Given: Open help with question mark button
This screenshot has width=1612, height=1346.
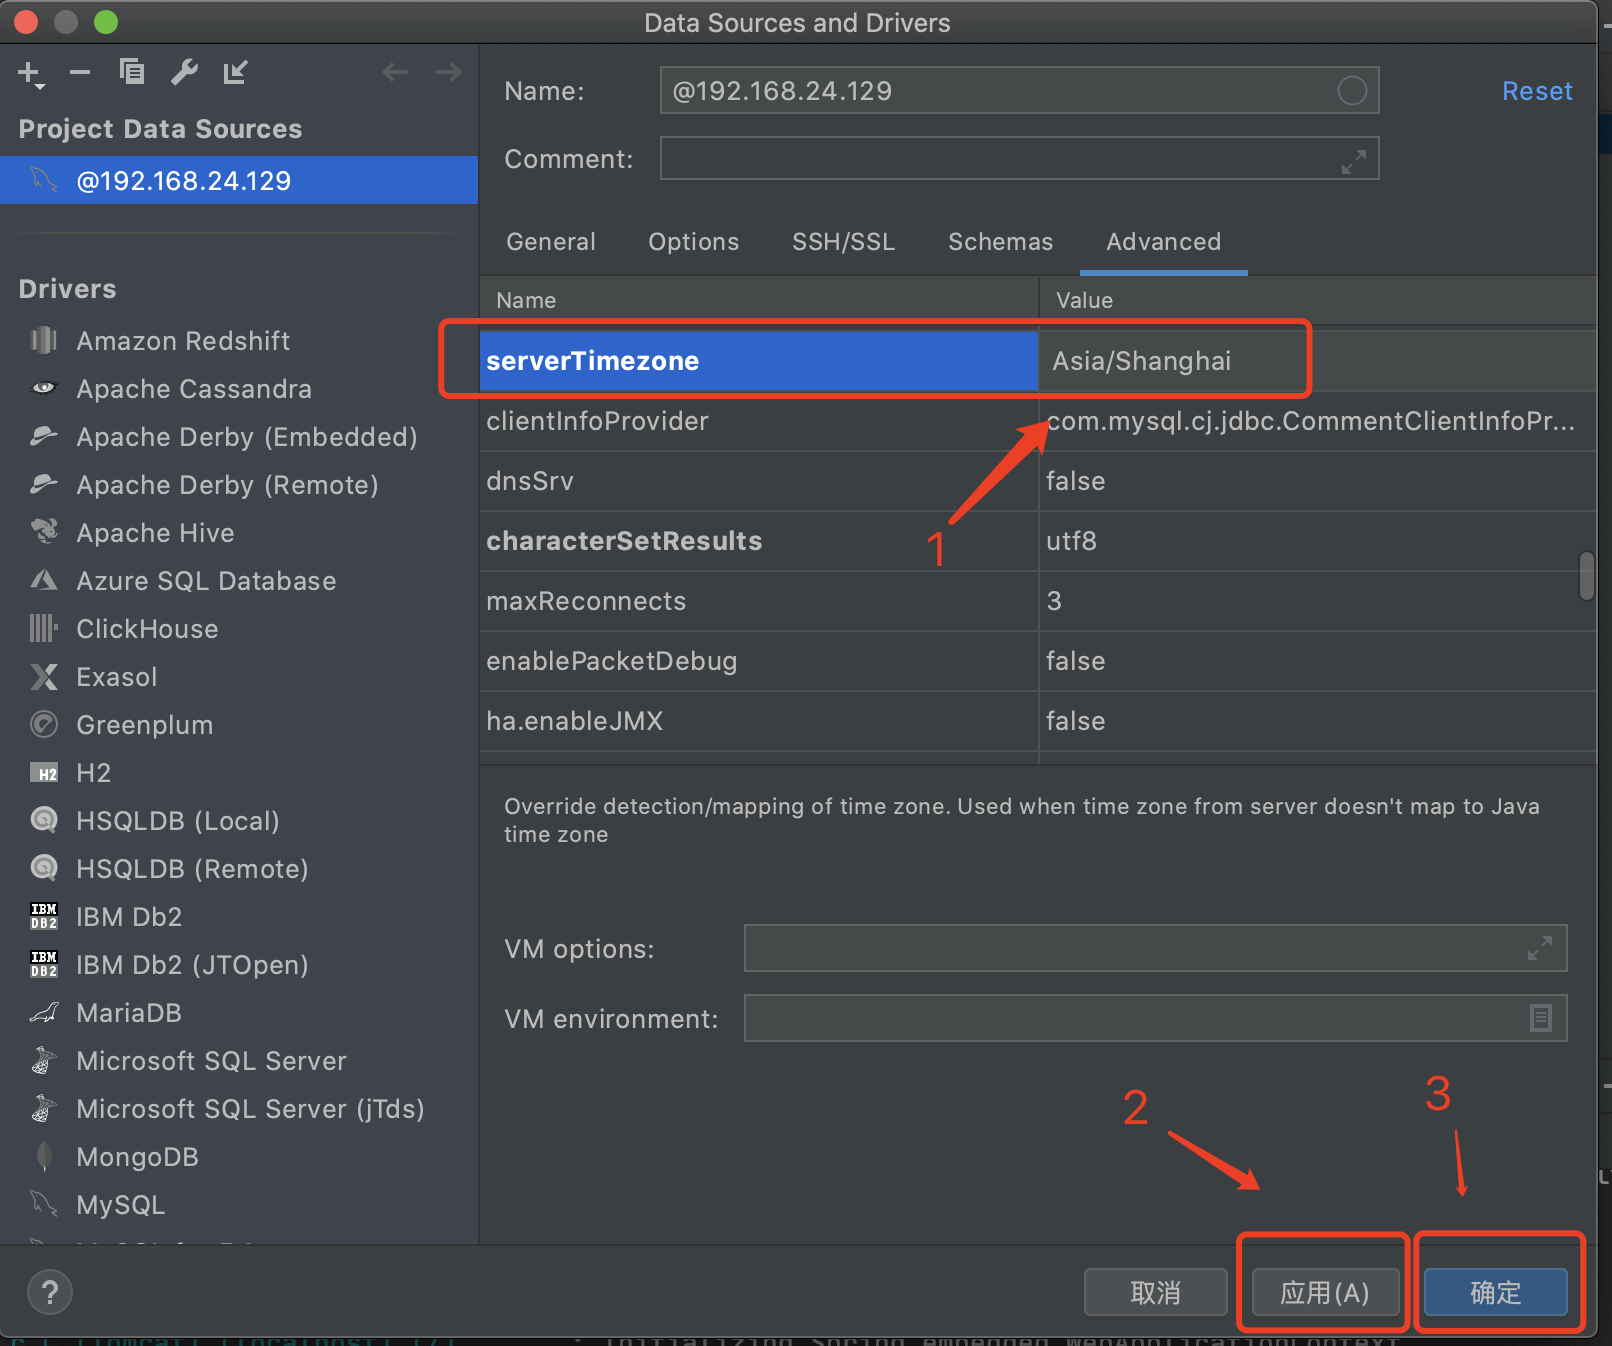Looking at the screenshot, I should coord(50,1292).
